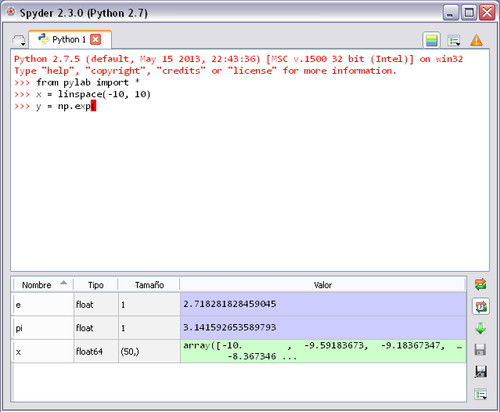
Task: Click the 'float' type cell in row e
Action: [96, 305]
